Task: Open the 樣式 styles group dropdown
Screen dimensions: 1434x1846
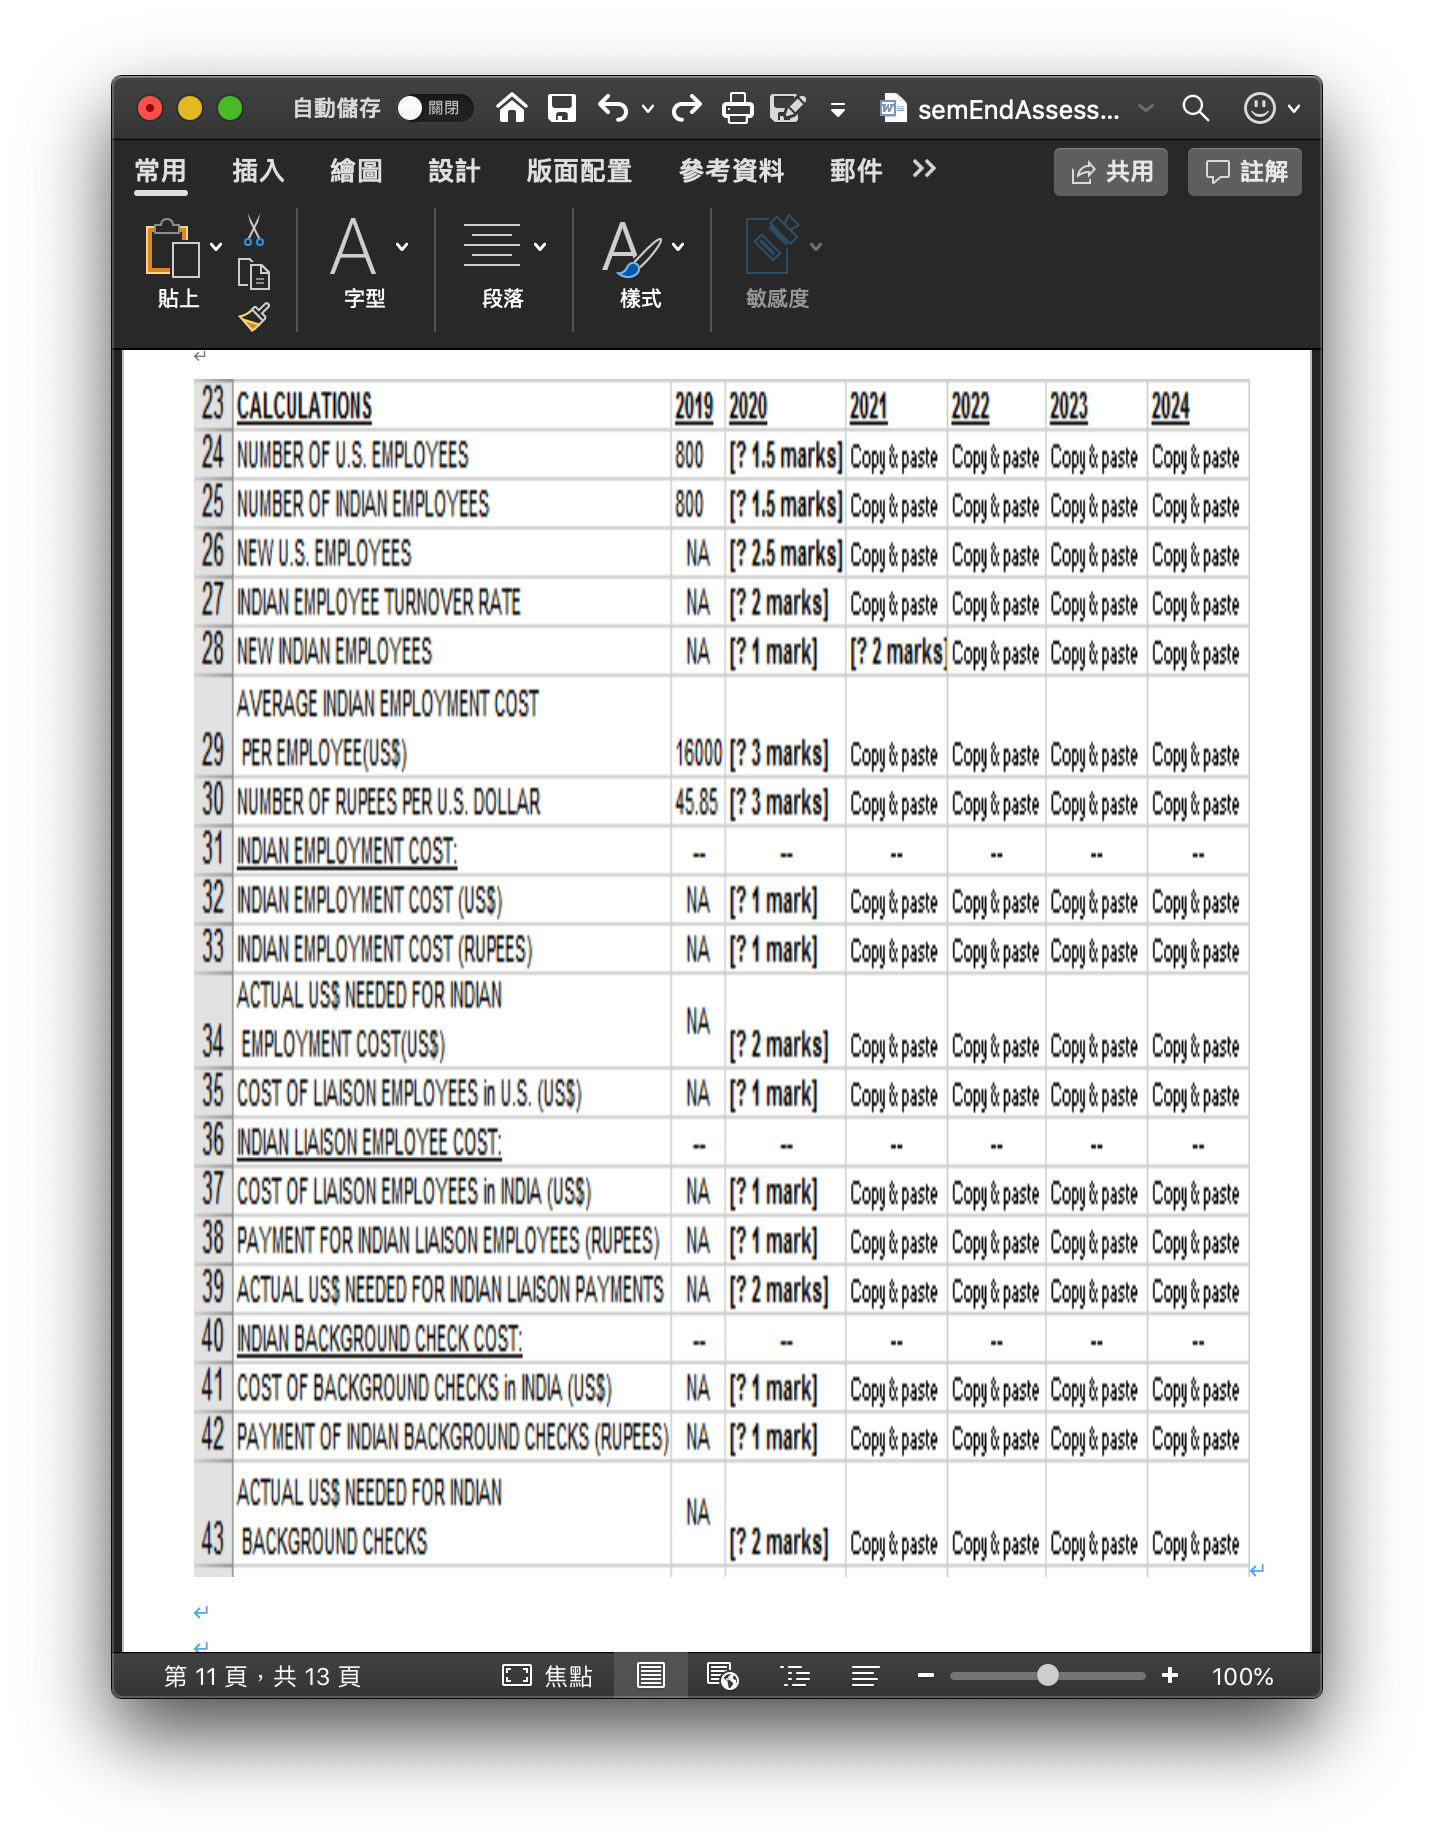Action: coord(678,247)
